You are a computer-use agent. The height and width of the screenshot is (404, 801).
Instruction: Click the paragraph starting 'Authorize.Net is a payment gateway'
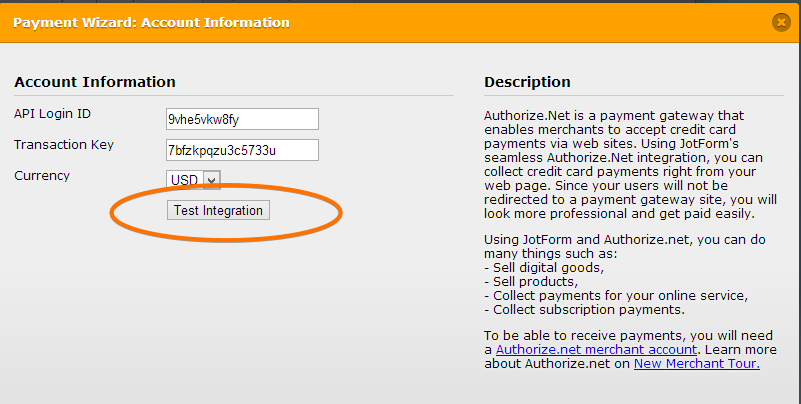[615, 165]
